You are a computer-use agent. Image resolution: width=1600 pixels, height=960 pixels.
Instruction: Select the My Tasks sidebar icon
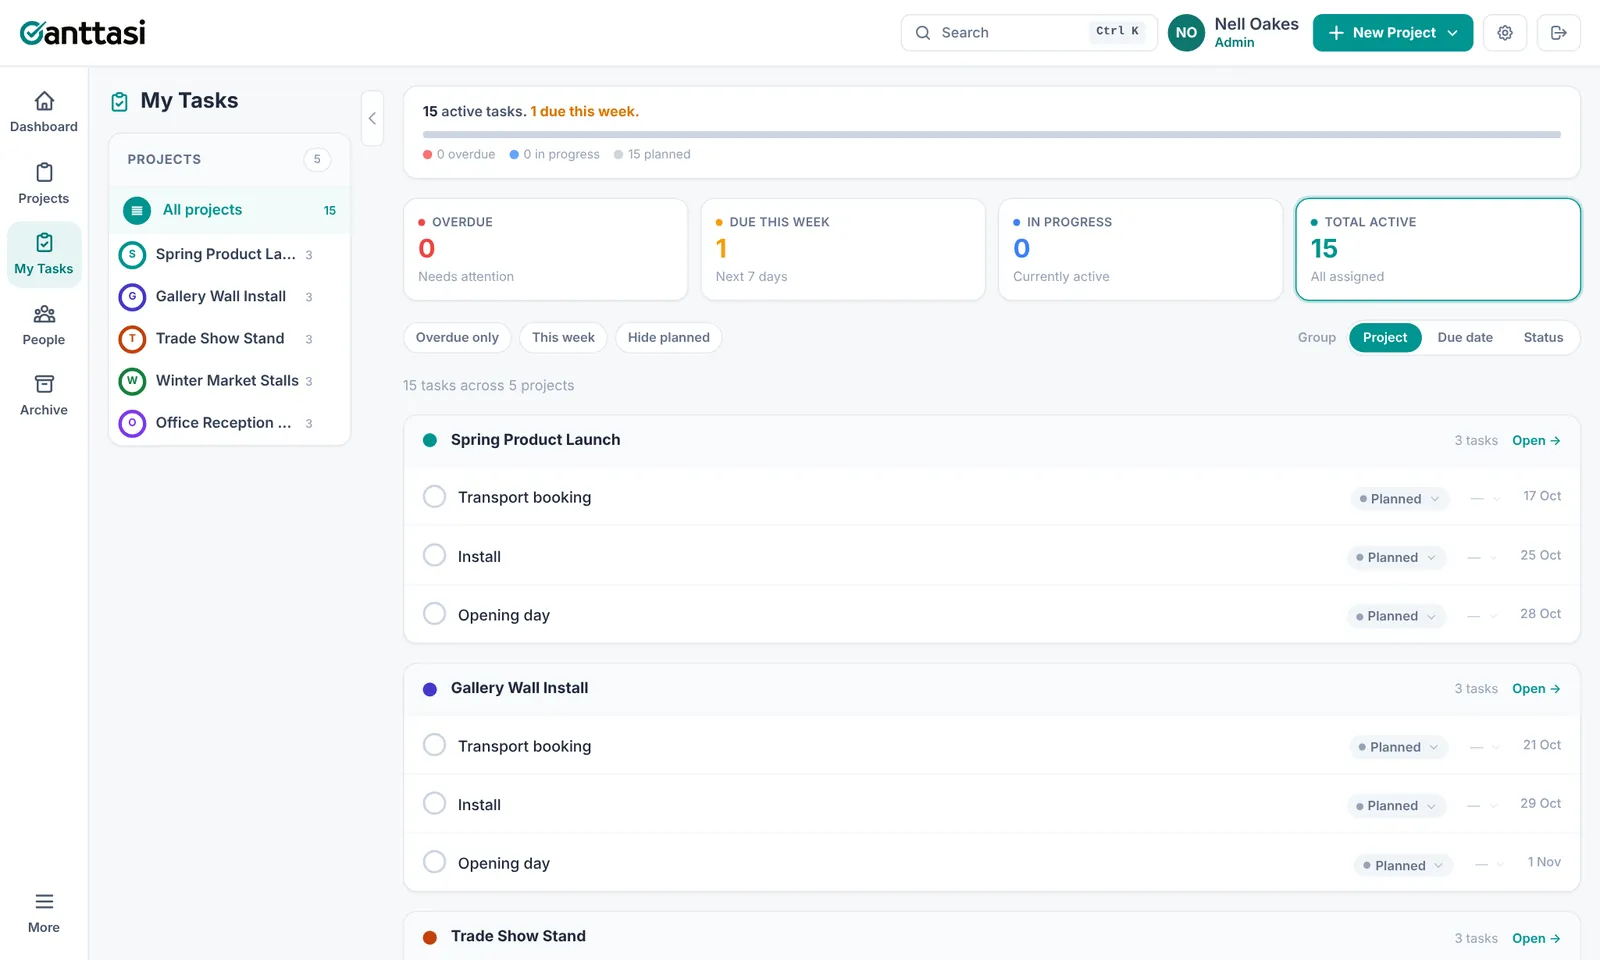click(44, 243)
